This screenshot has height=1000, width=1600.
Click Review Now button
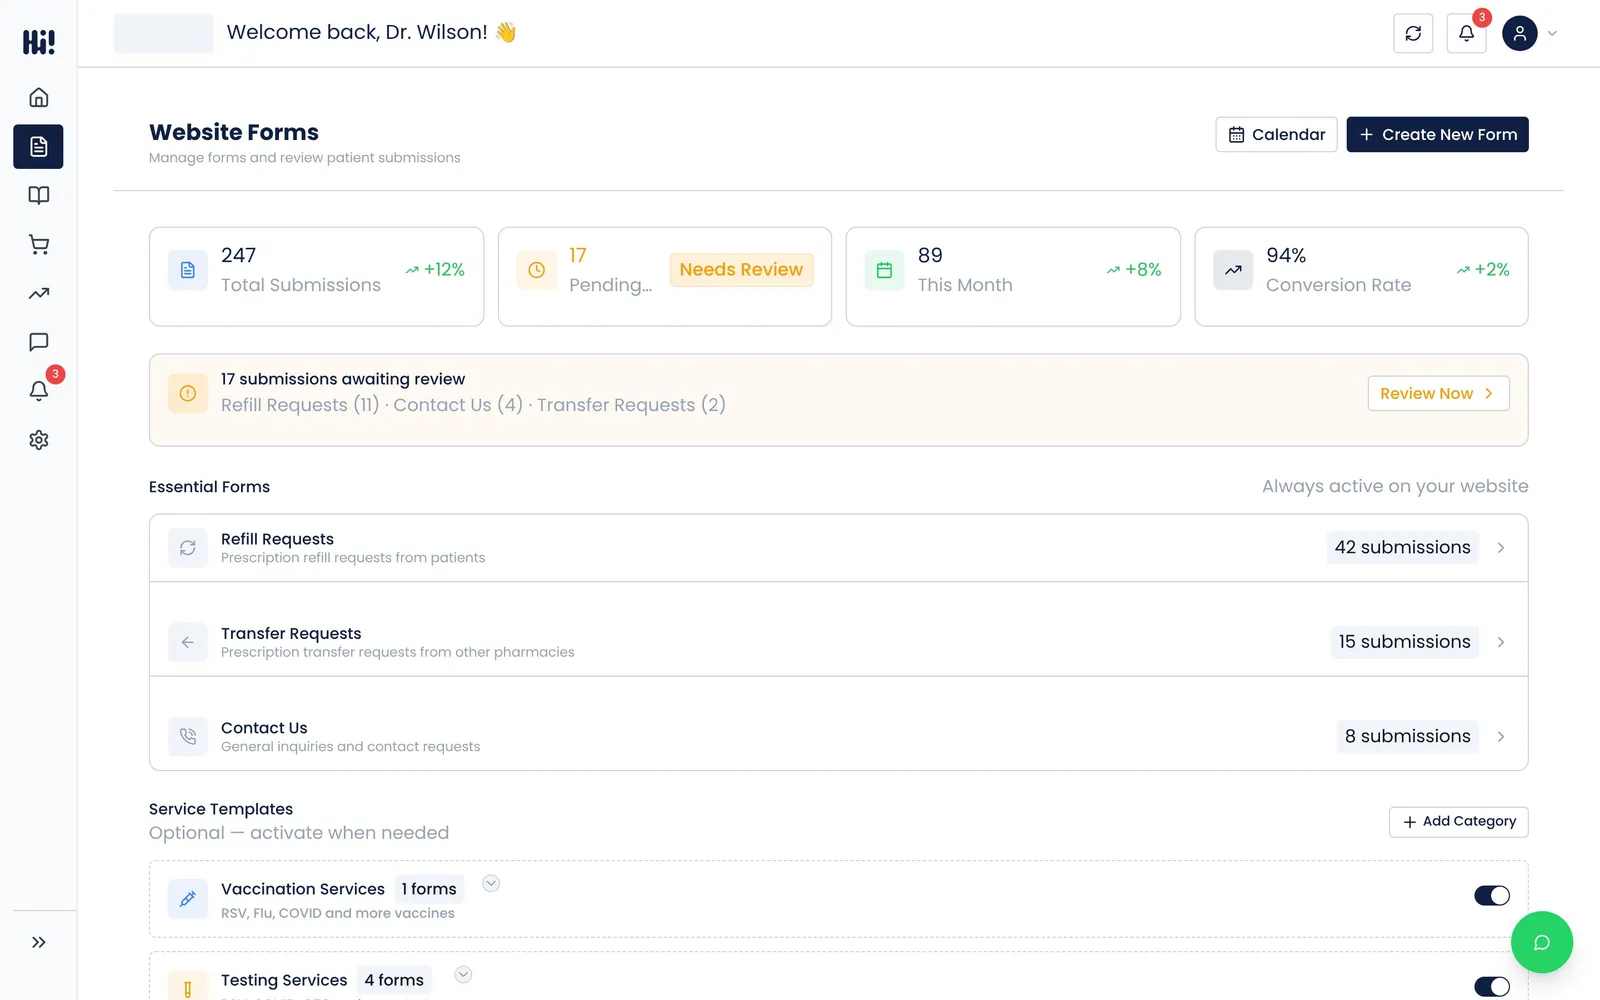tap(1438, 394)
